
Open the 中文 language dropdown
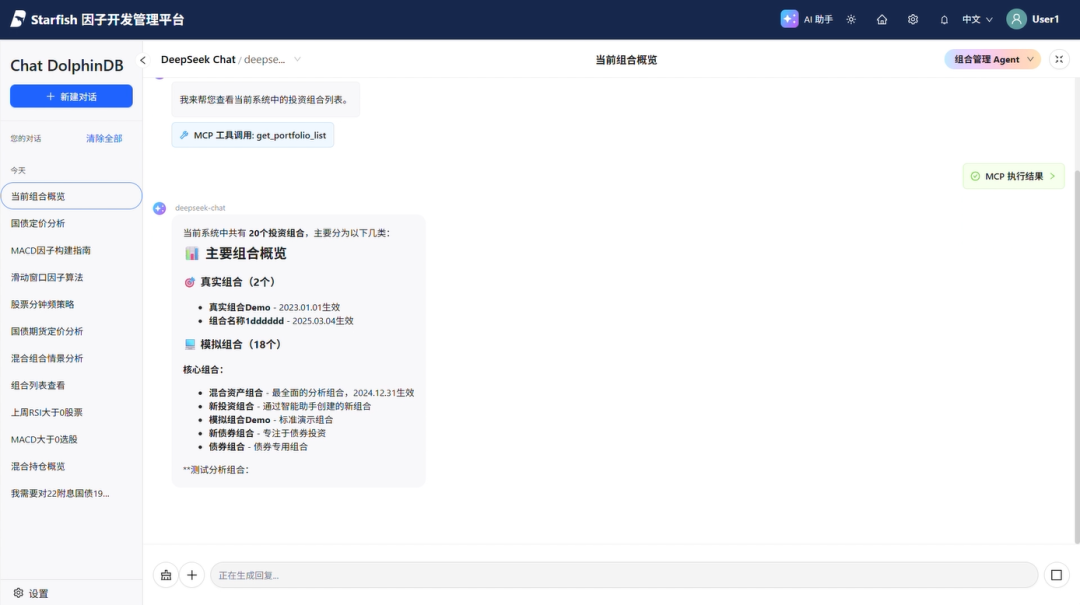(x=977, y=19)
